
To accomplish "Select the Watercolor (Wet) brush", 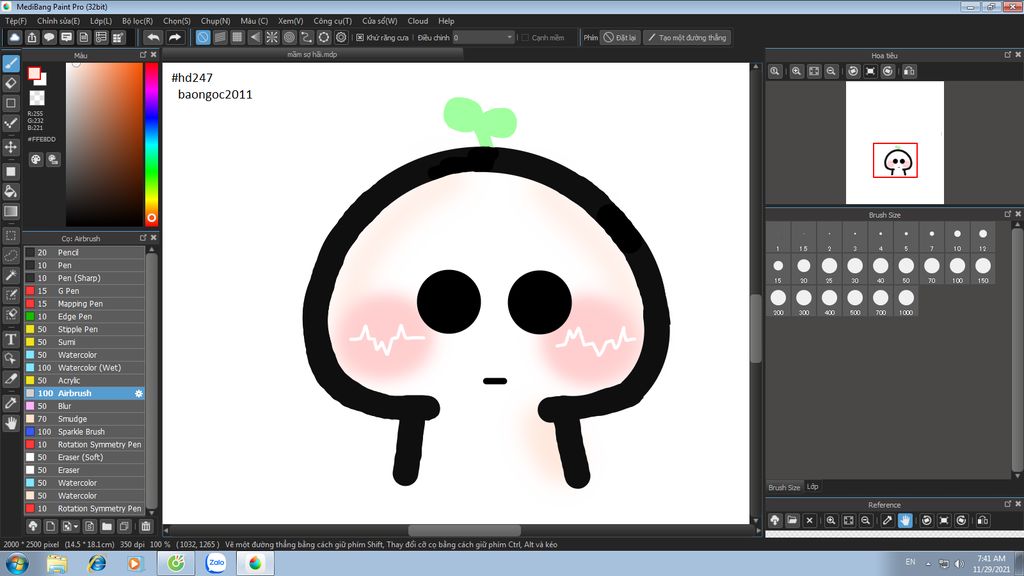I will 84,368.
